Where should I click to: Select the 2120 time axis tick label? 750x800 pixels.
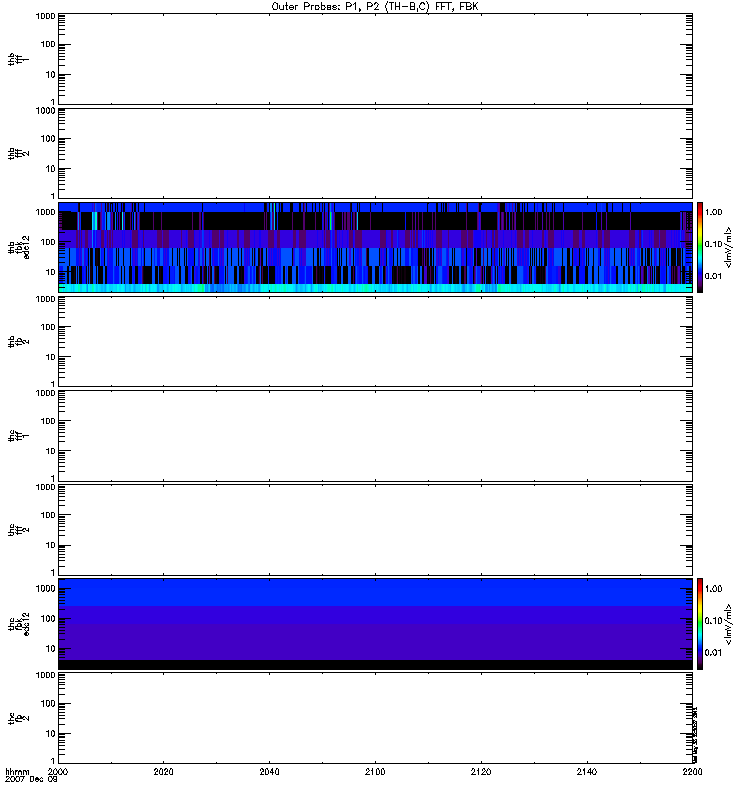[481, 773]
